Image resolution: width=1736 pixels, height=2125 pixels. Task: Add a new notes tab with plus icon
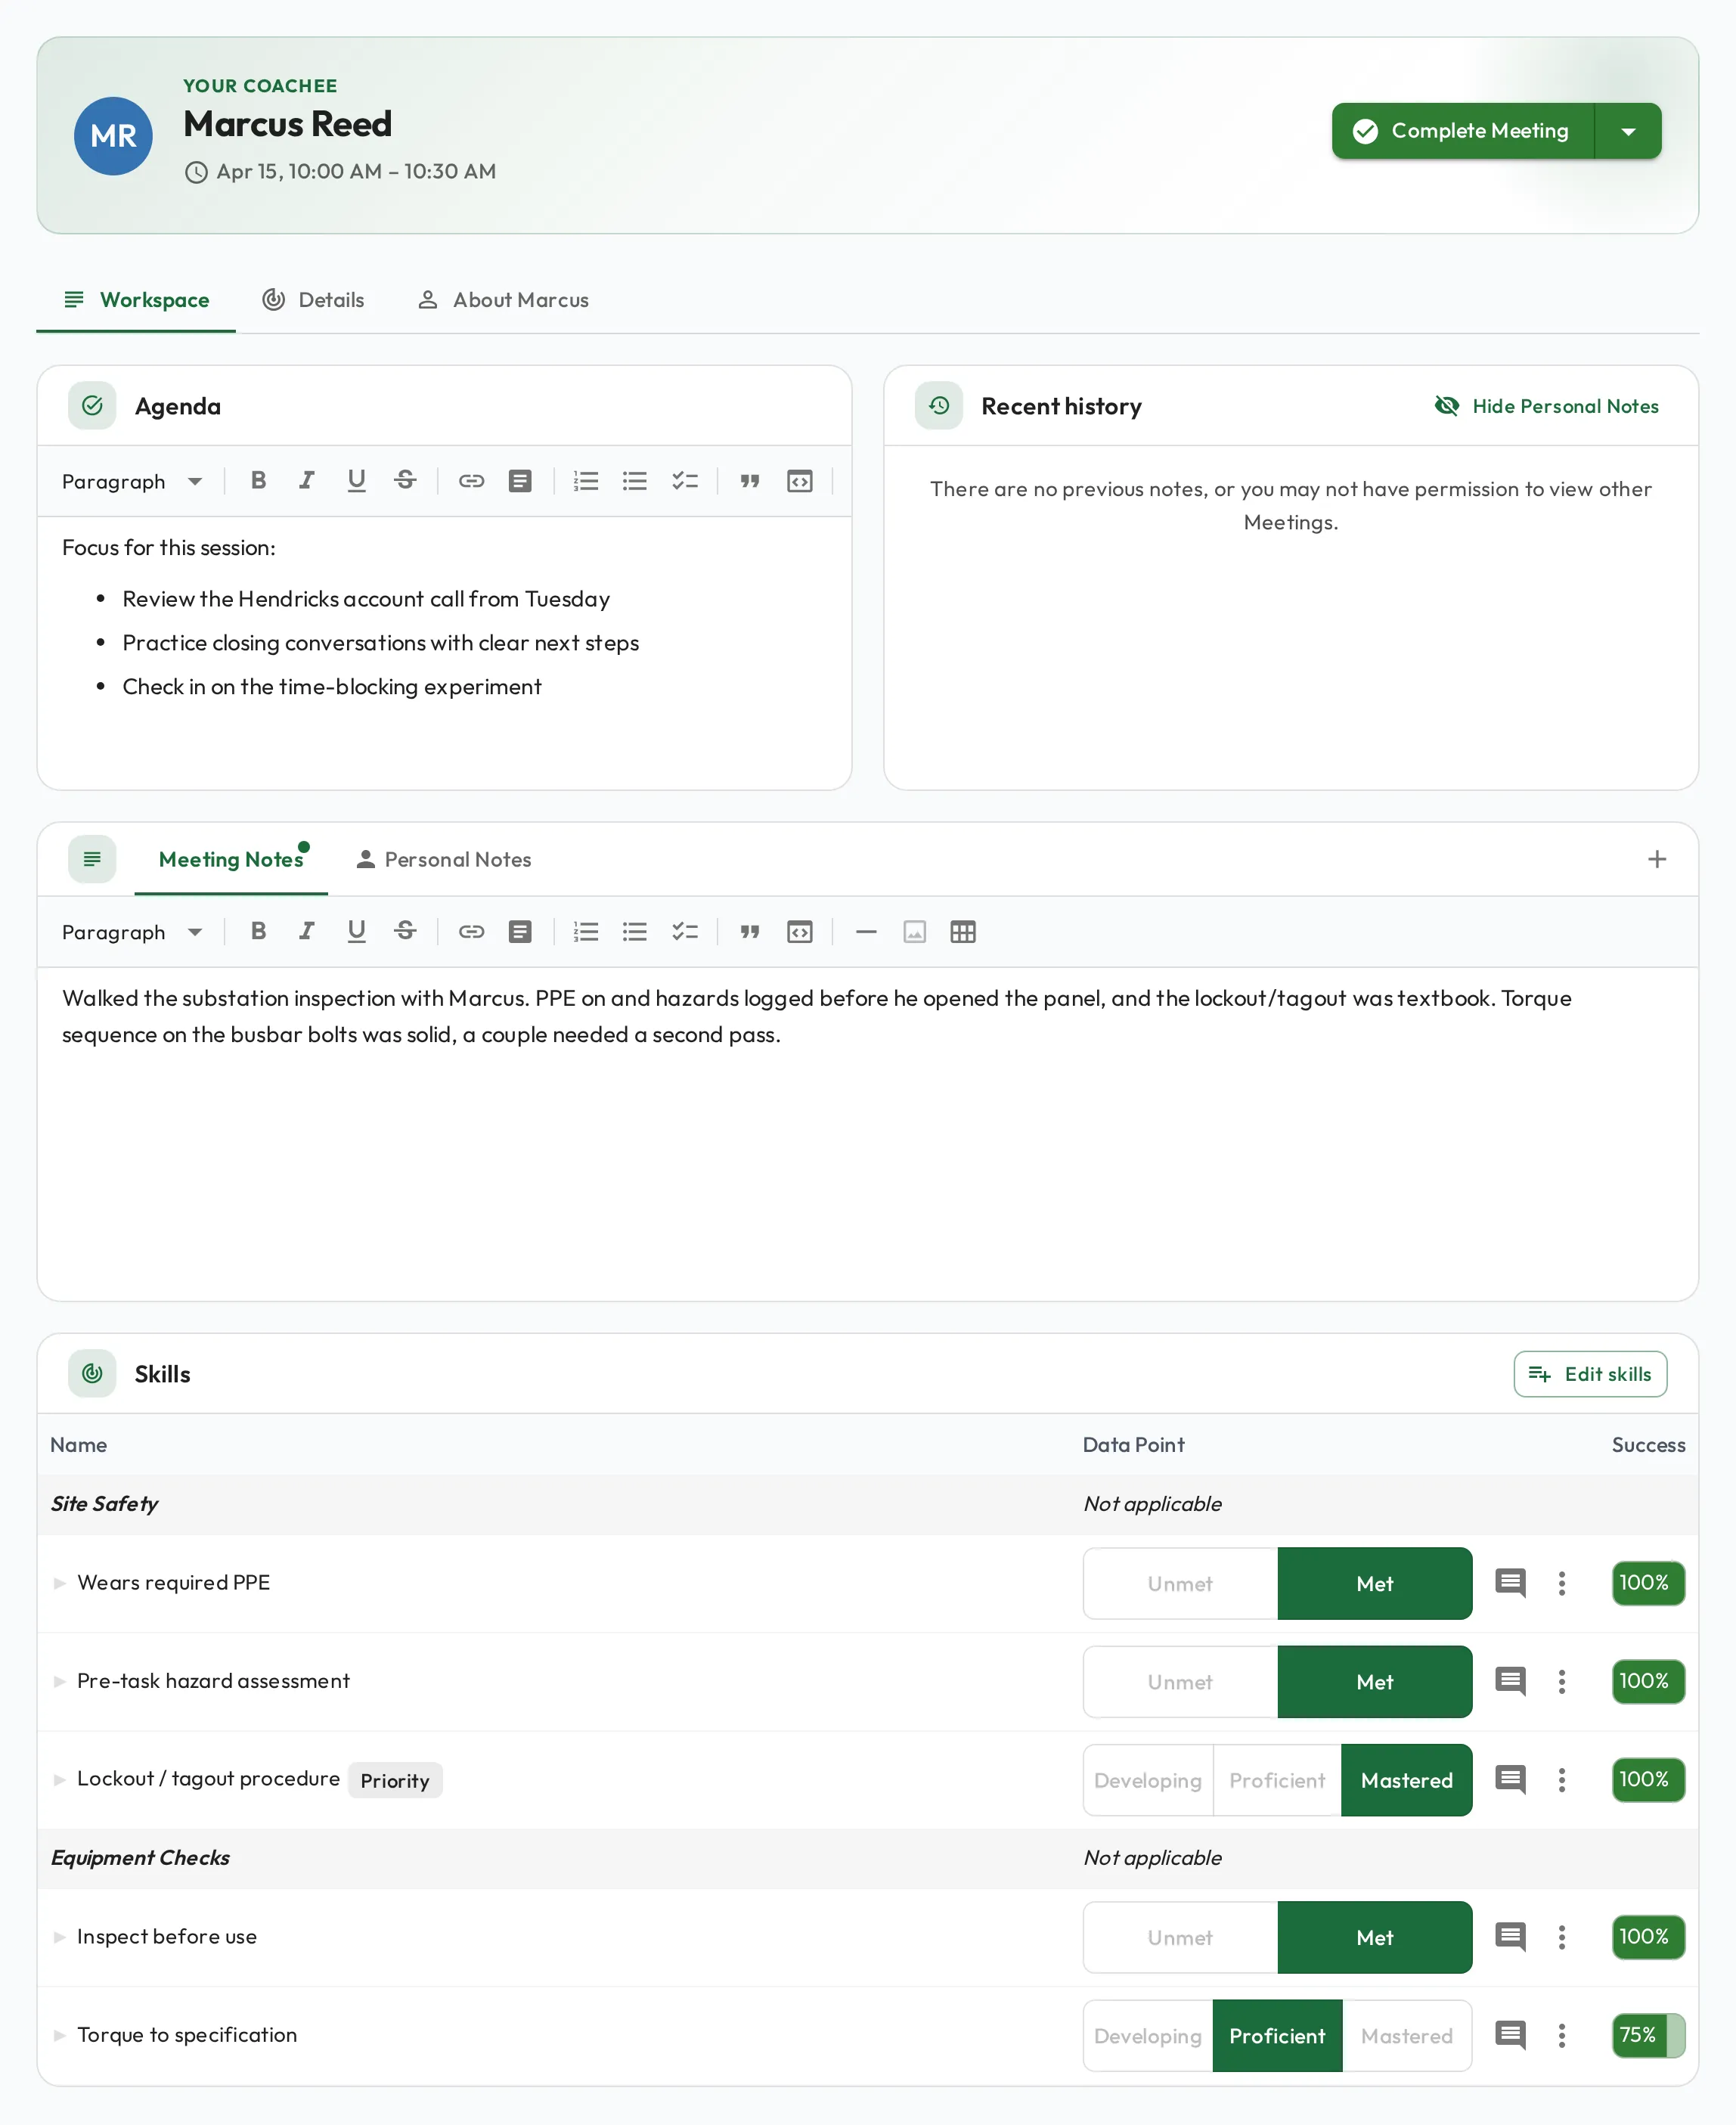(x=1657, y=859)
